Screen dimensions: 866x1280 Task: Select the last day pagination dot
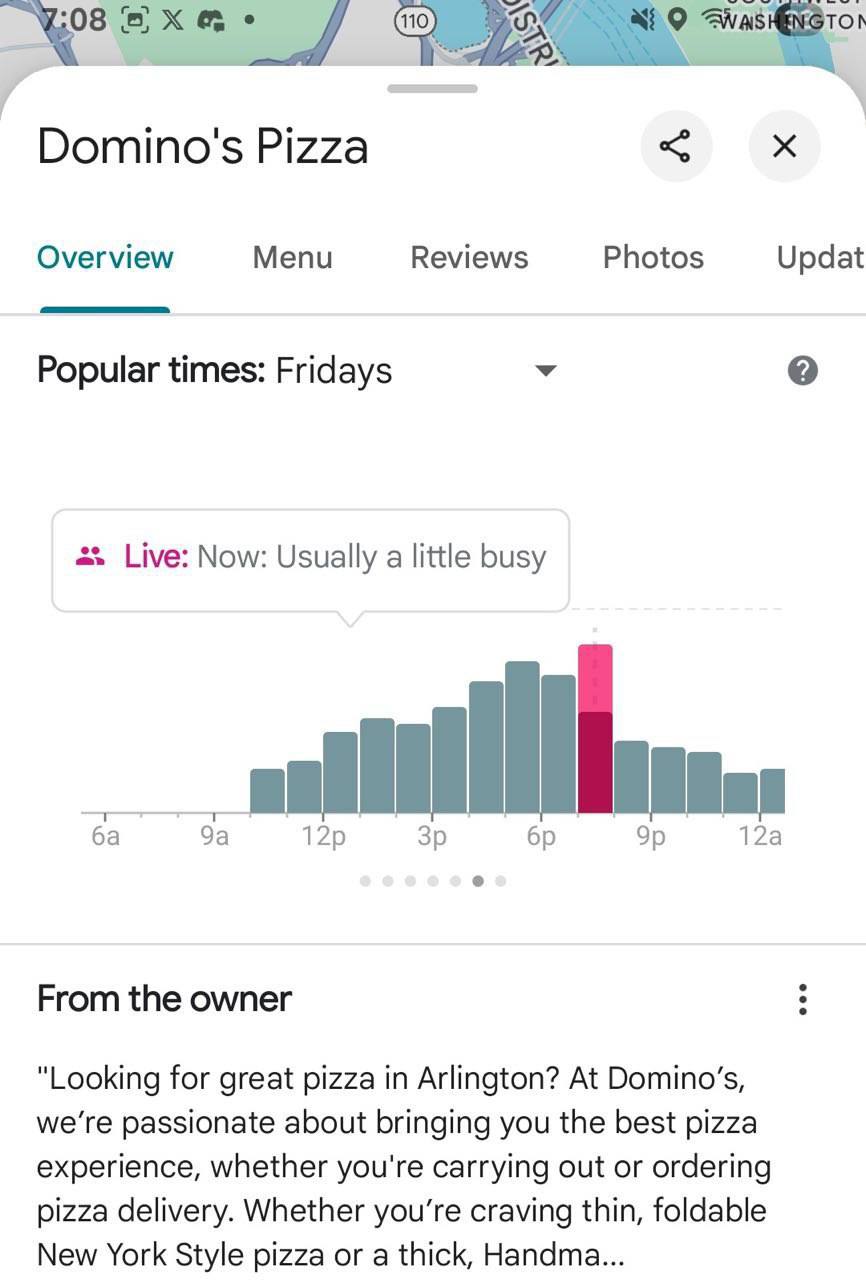coord(501,881)
